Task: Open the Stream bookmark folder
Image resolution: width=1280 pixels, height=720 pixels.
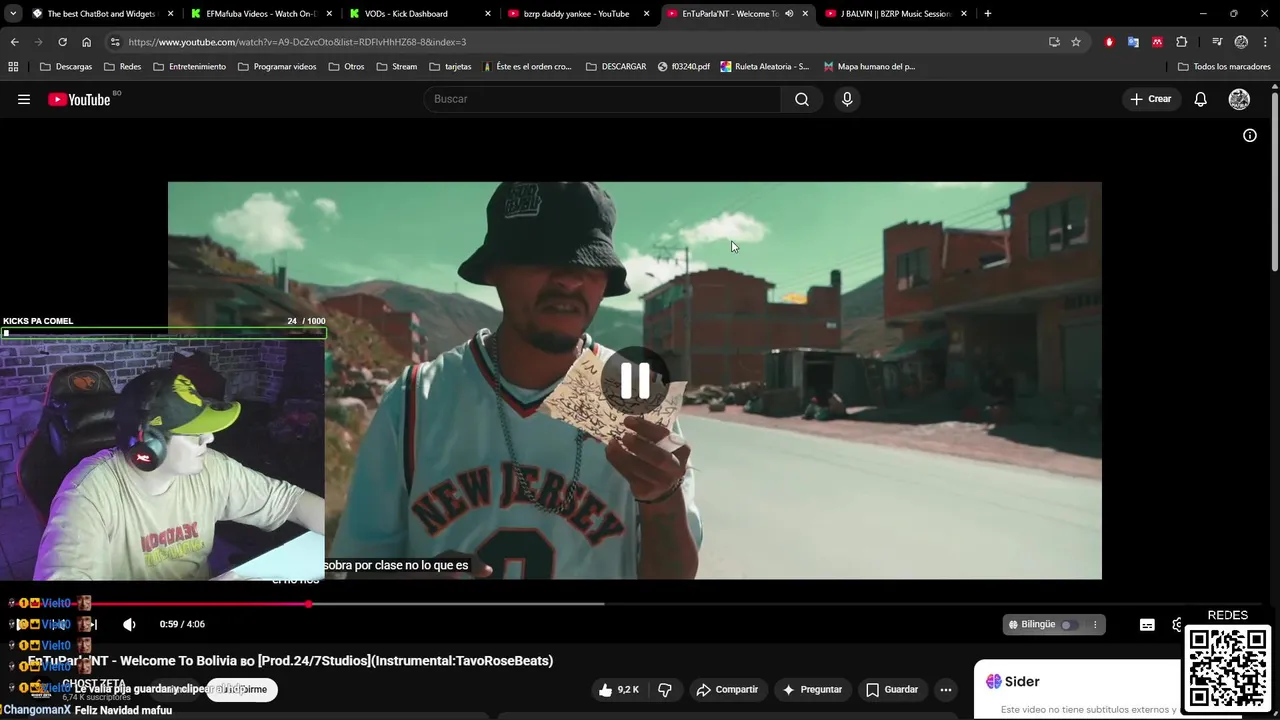Action: (x=397, y=67)
